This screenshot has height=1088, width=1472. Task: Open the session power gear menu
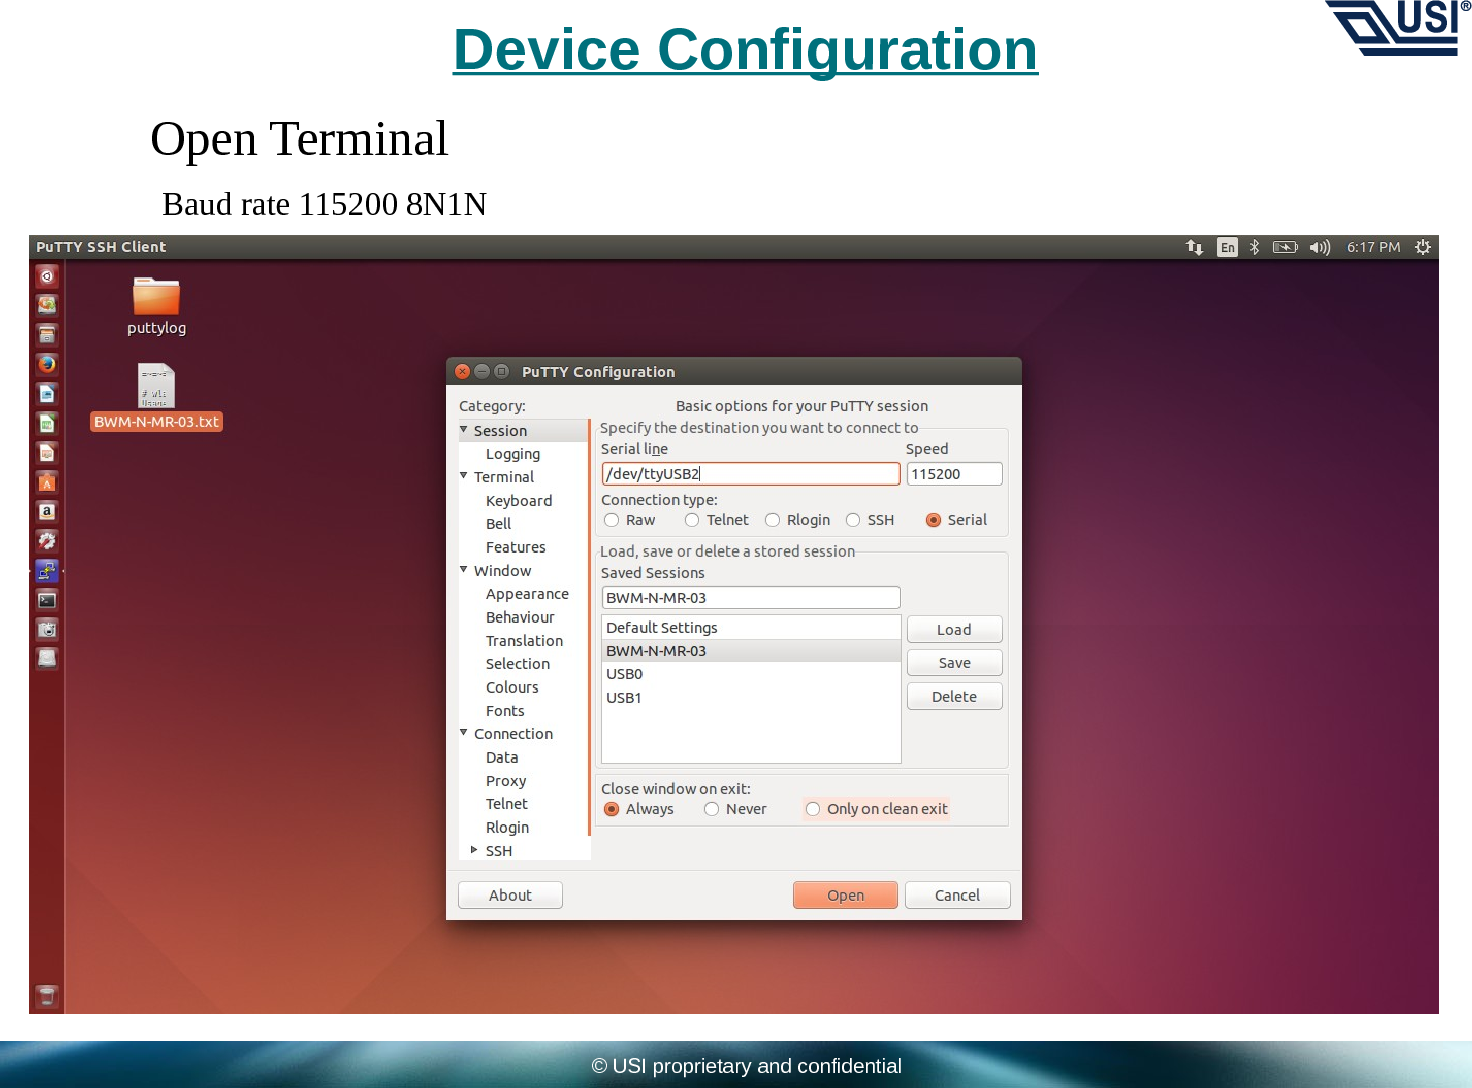pyautogui.click(x=1423, y=247)
